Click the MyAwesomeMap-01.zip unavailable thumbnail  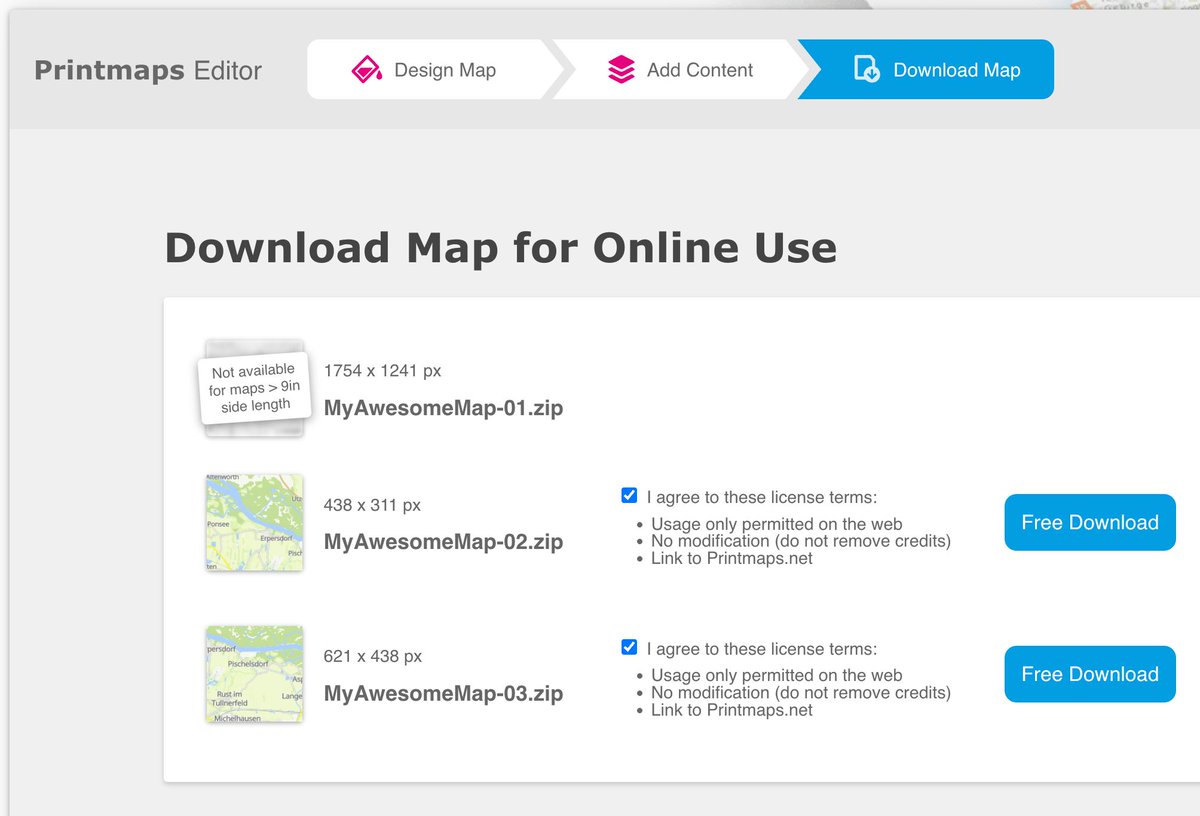point(253,388)
